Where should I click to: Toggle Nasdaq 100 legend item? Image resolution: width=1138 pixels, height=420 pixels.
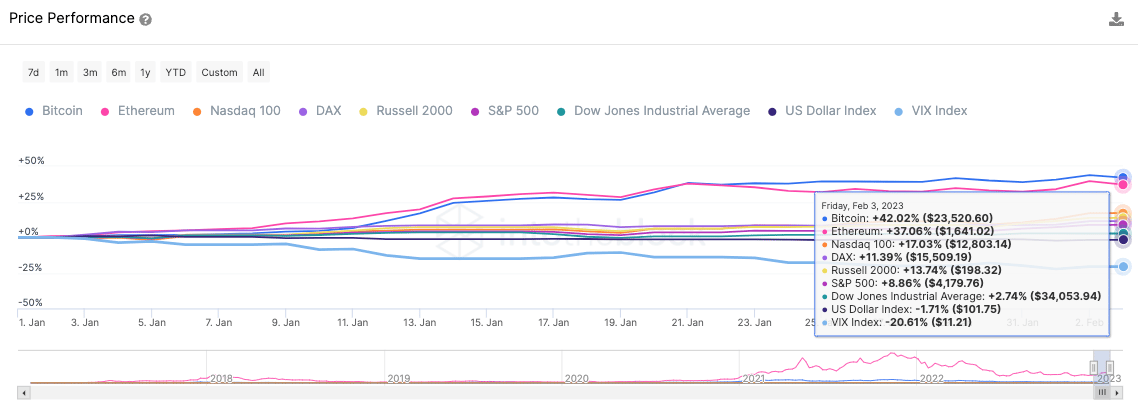pyautogui.click(x=236, y=111)
